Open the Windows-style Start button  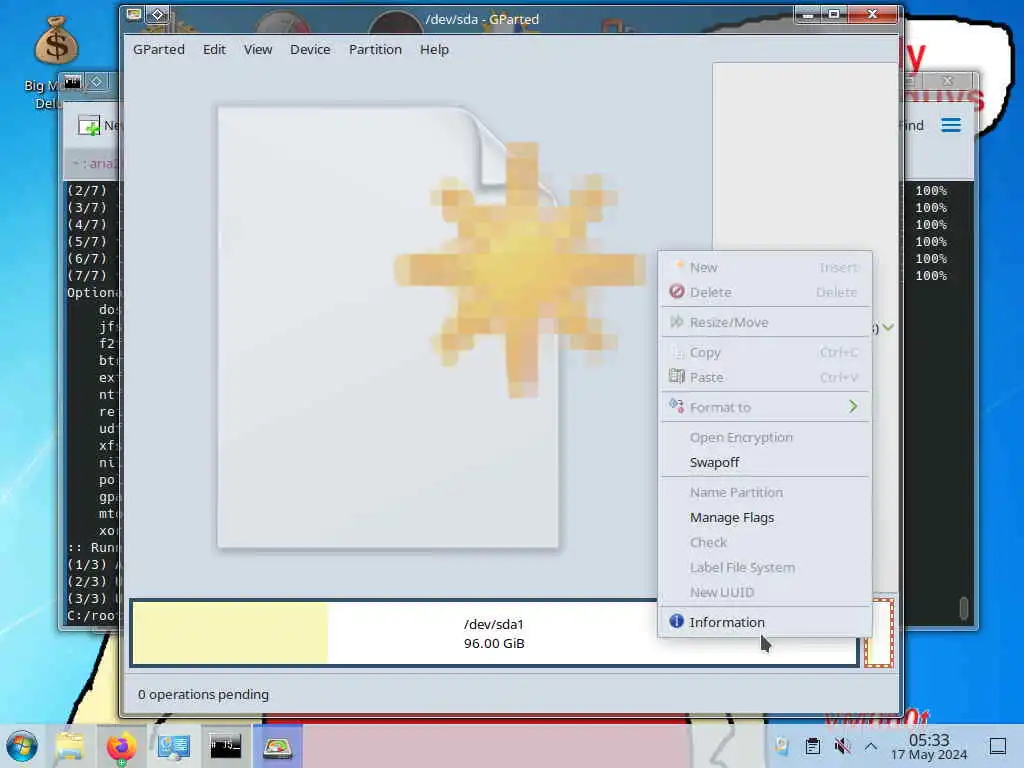coord(22,746)
